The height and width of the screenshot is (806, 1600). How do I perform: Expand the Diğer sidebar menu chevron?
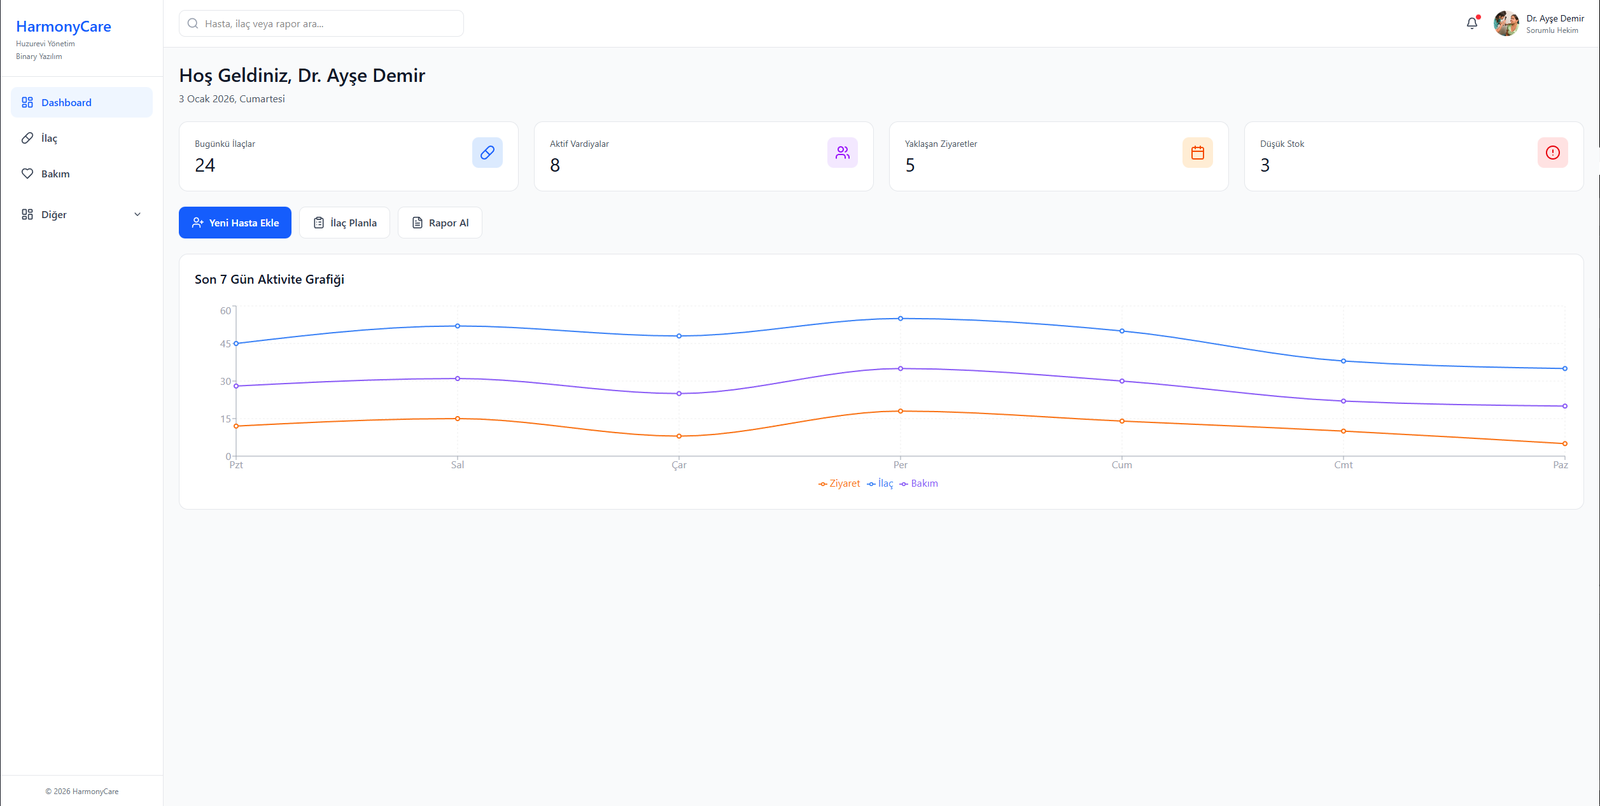click(137, 215)
